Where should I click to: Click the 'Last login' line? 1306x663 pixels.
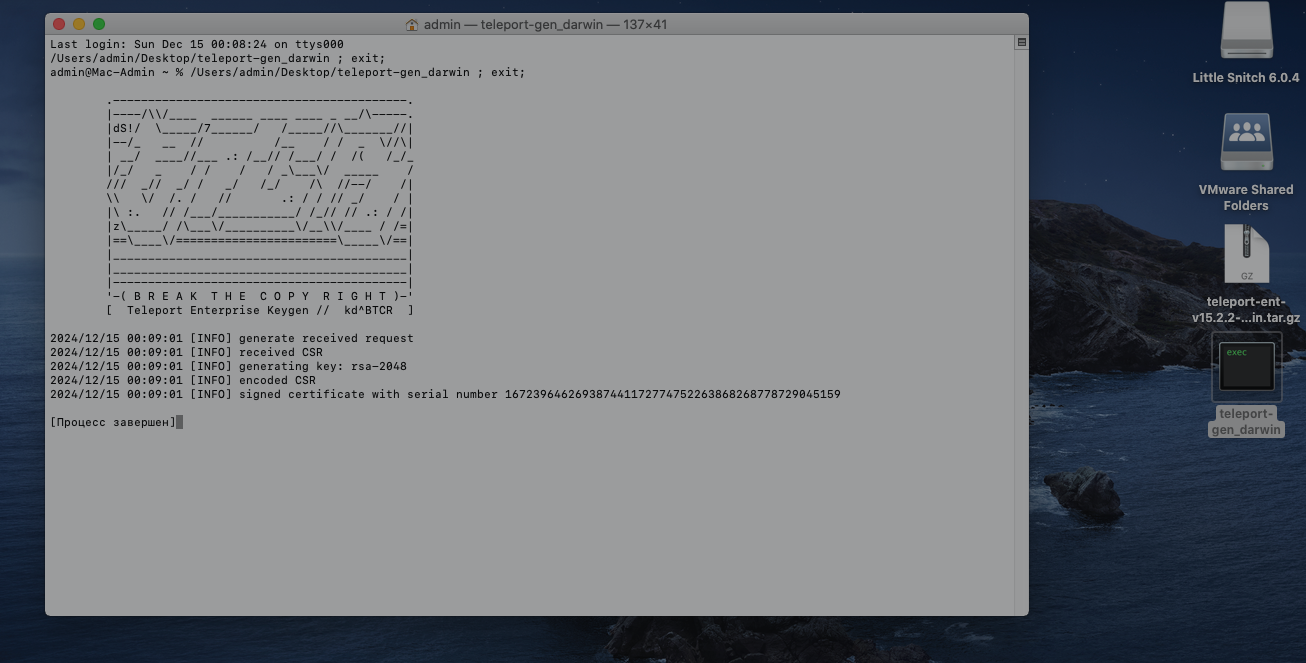[197, 45]
